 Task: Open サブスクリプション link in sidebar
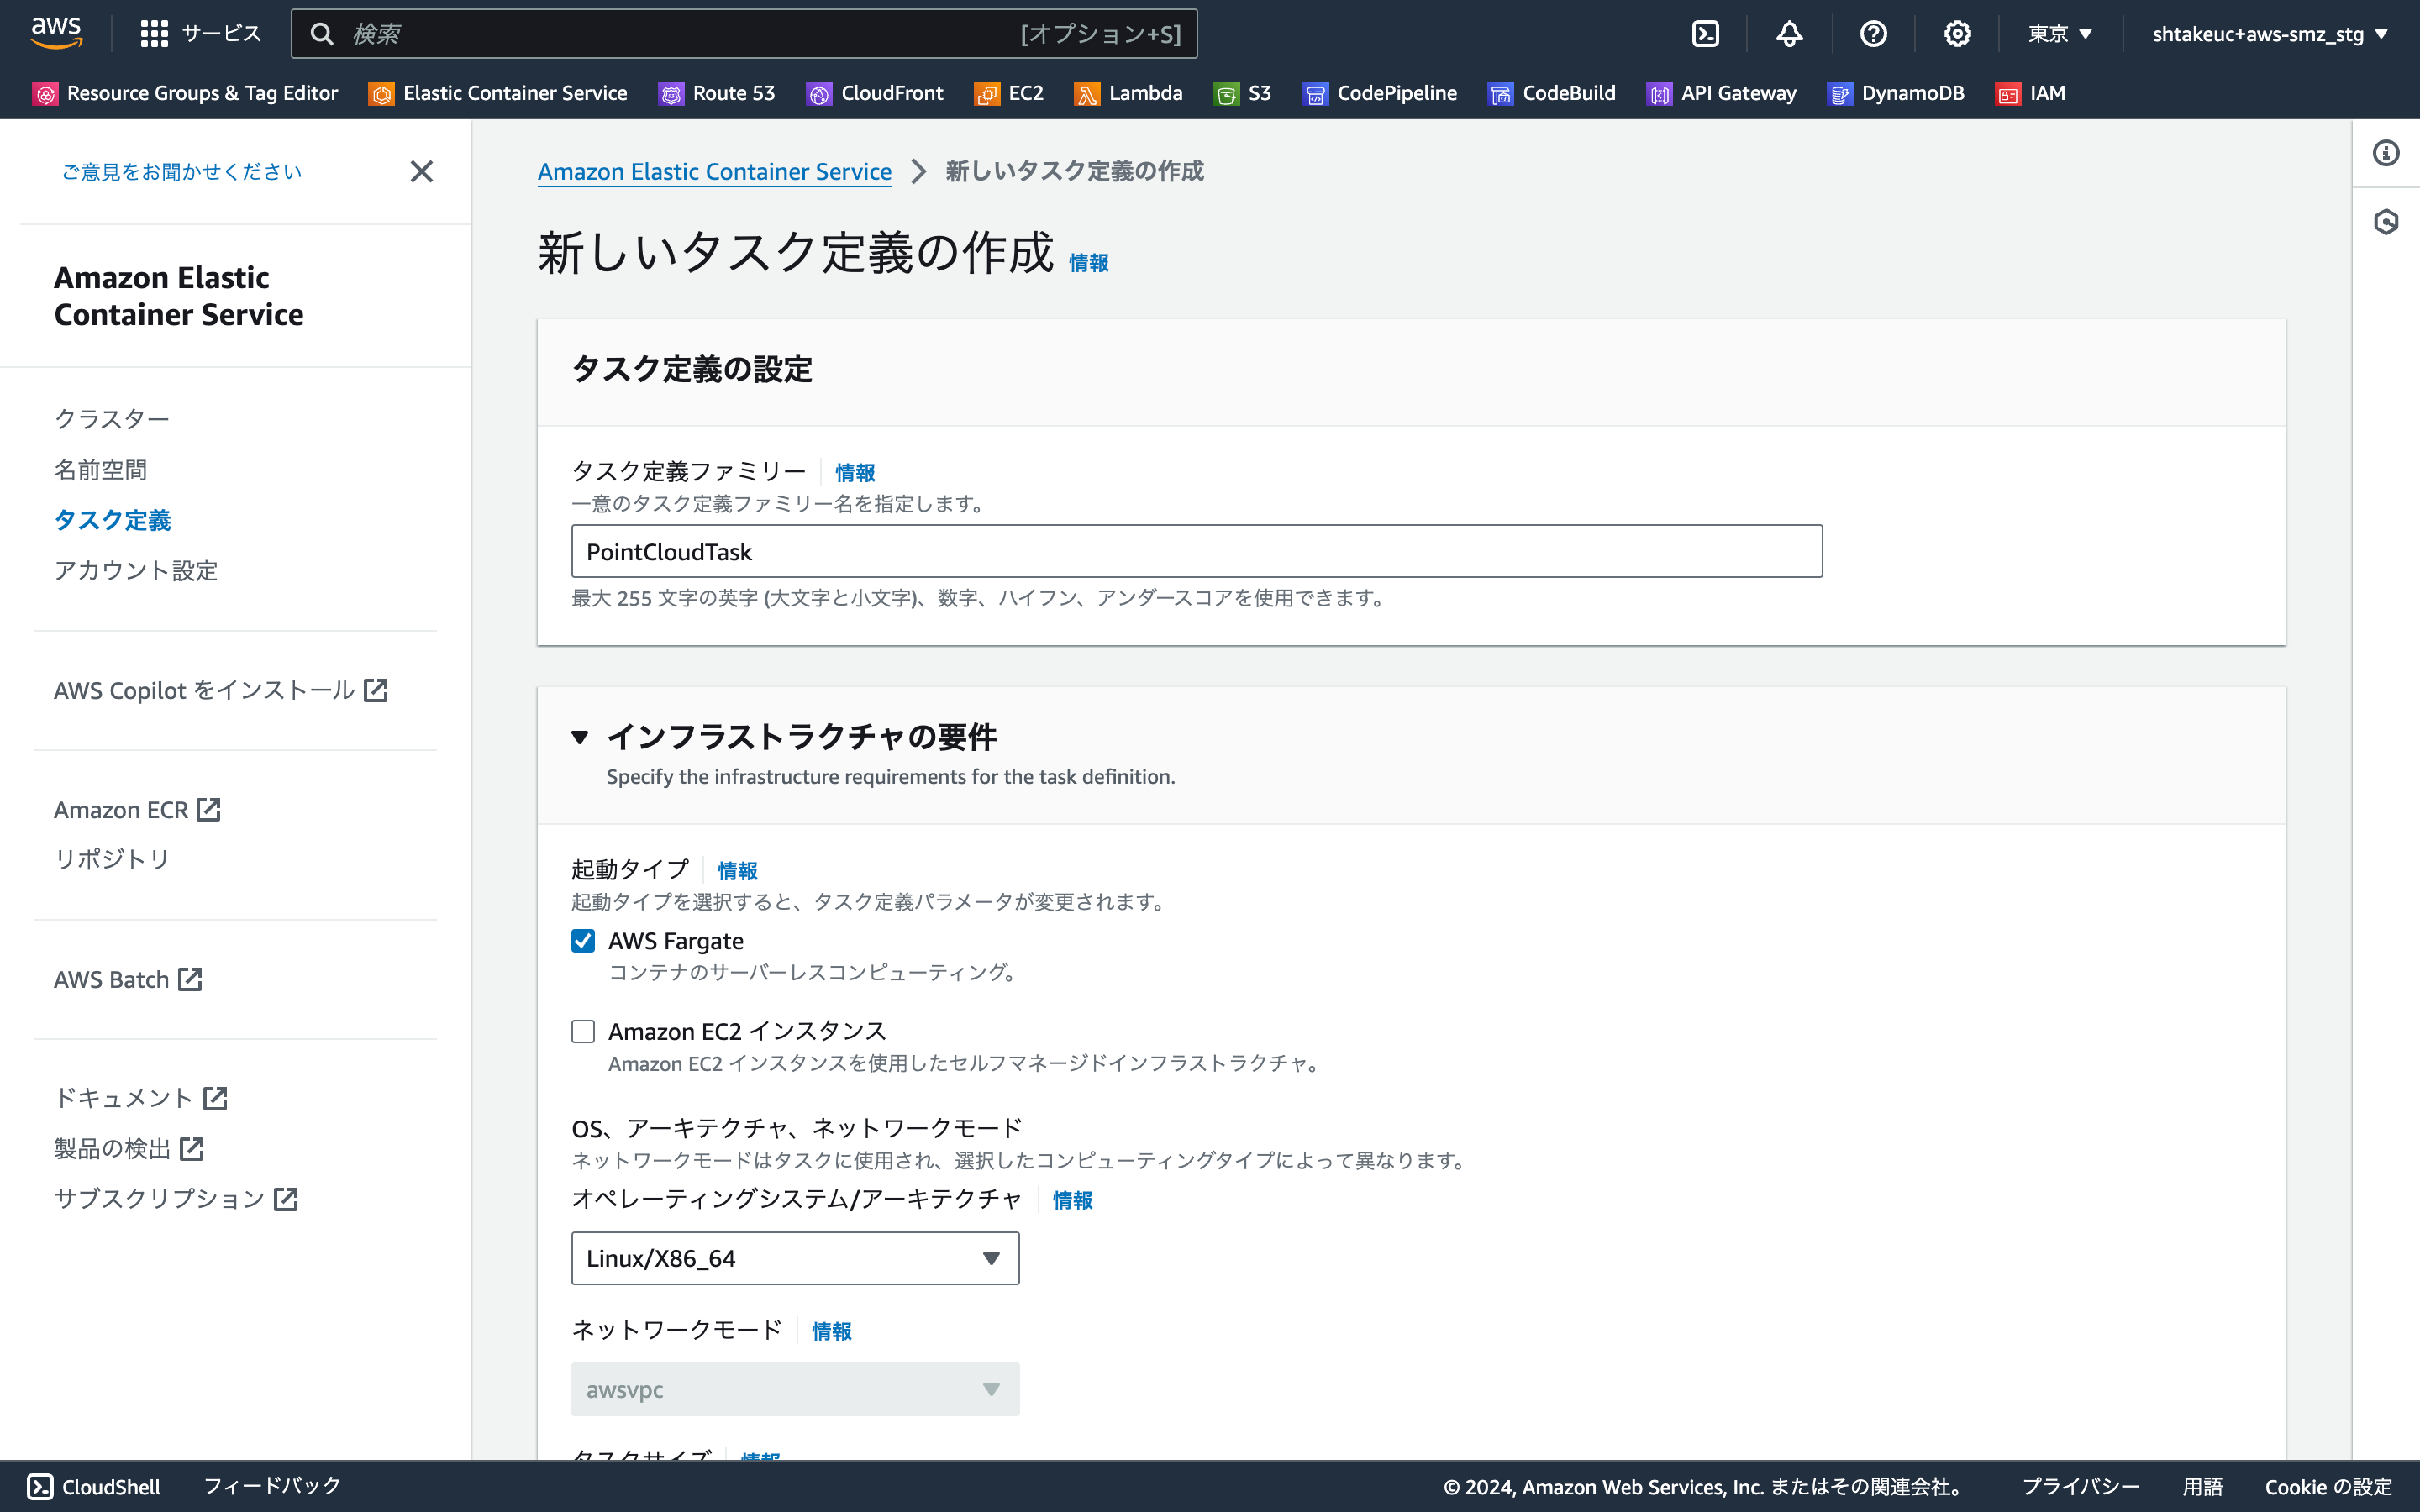(176, 1198)
